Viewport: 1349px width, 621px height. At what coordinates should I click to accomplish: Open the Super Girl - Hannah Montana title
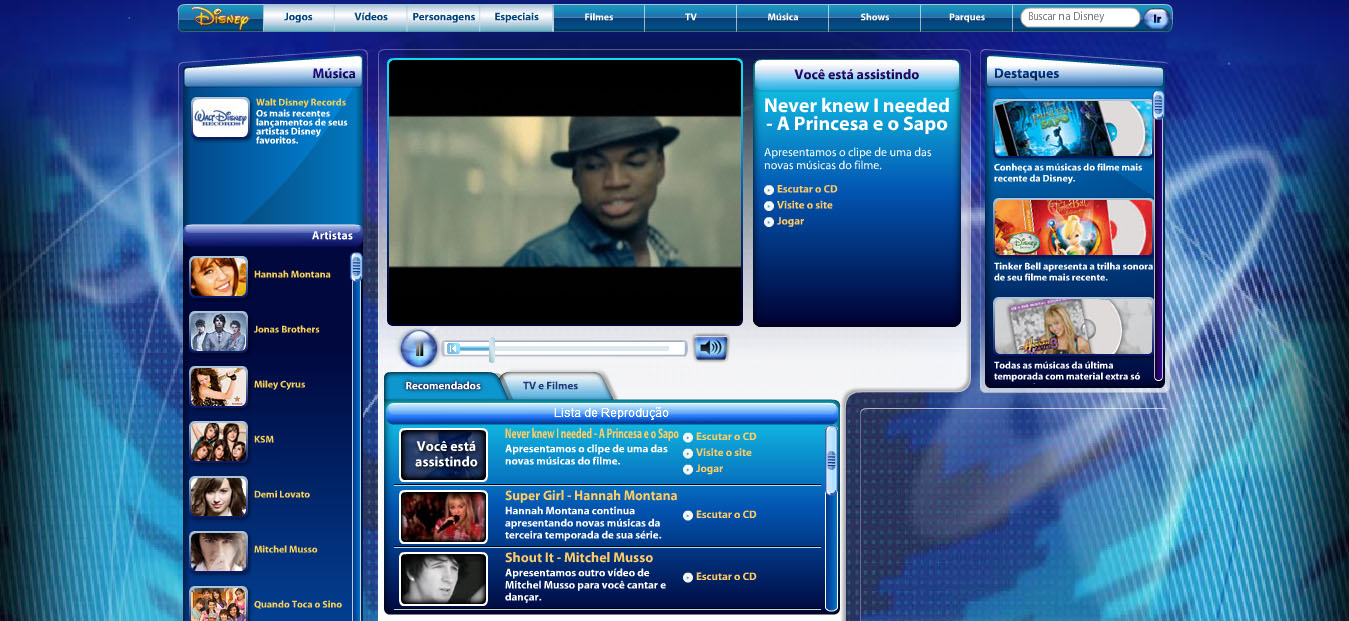591,496
